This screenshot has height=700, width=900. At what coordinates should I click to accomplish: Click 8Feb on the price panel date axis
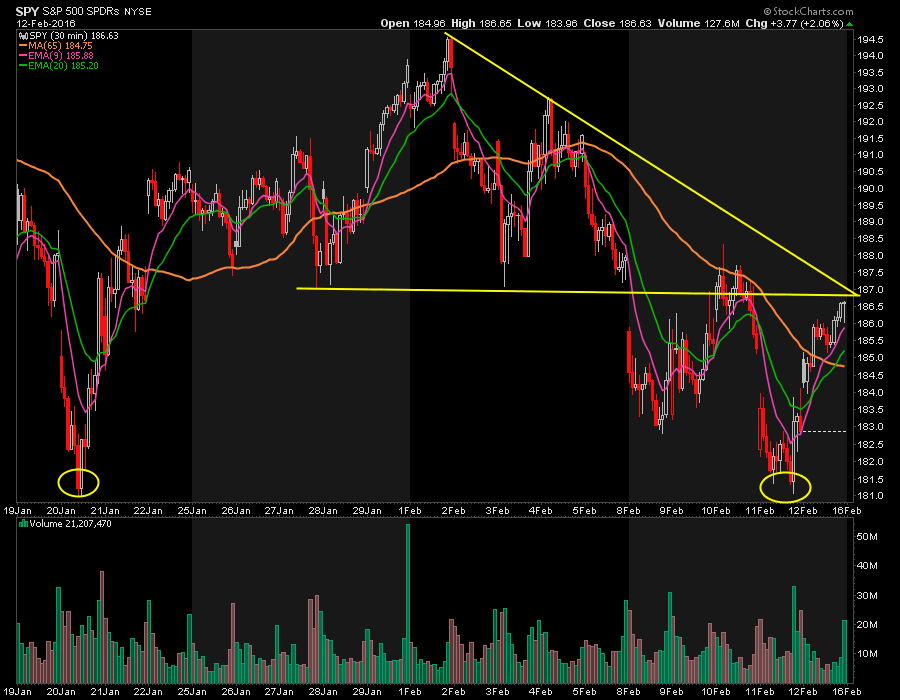click(x=628, y=511)
